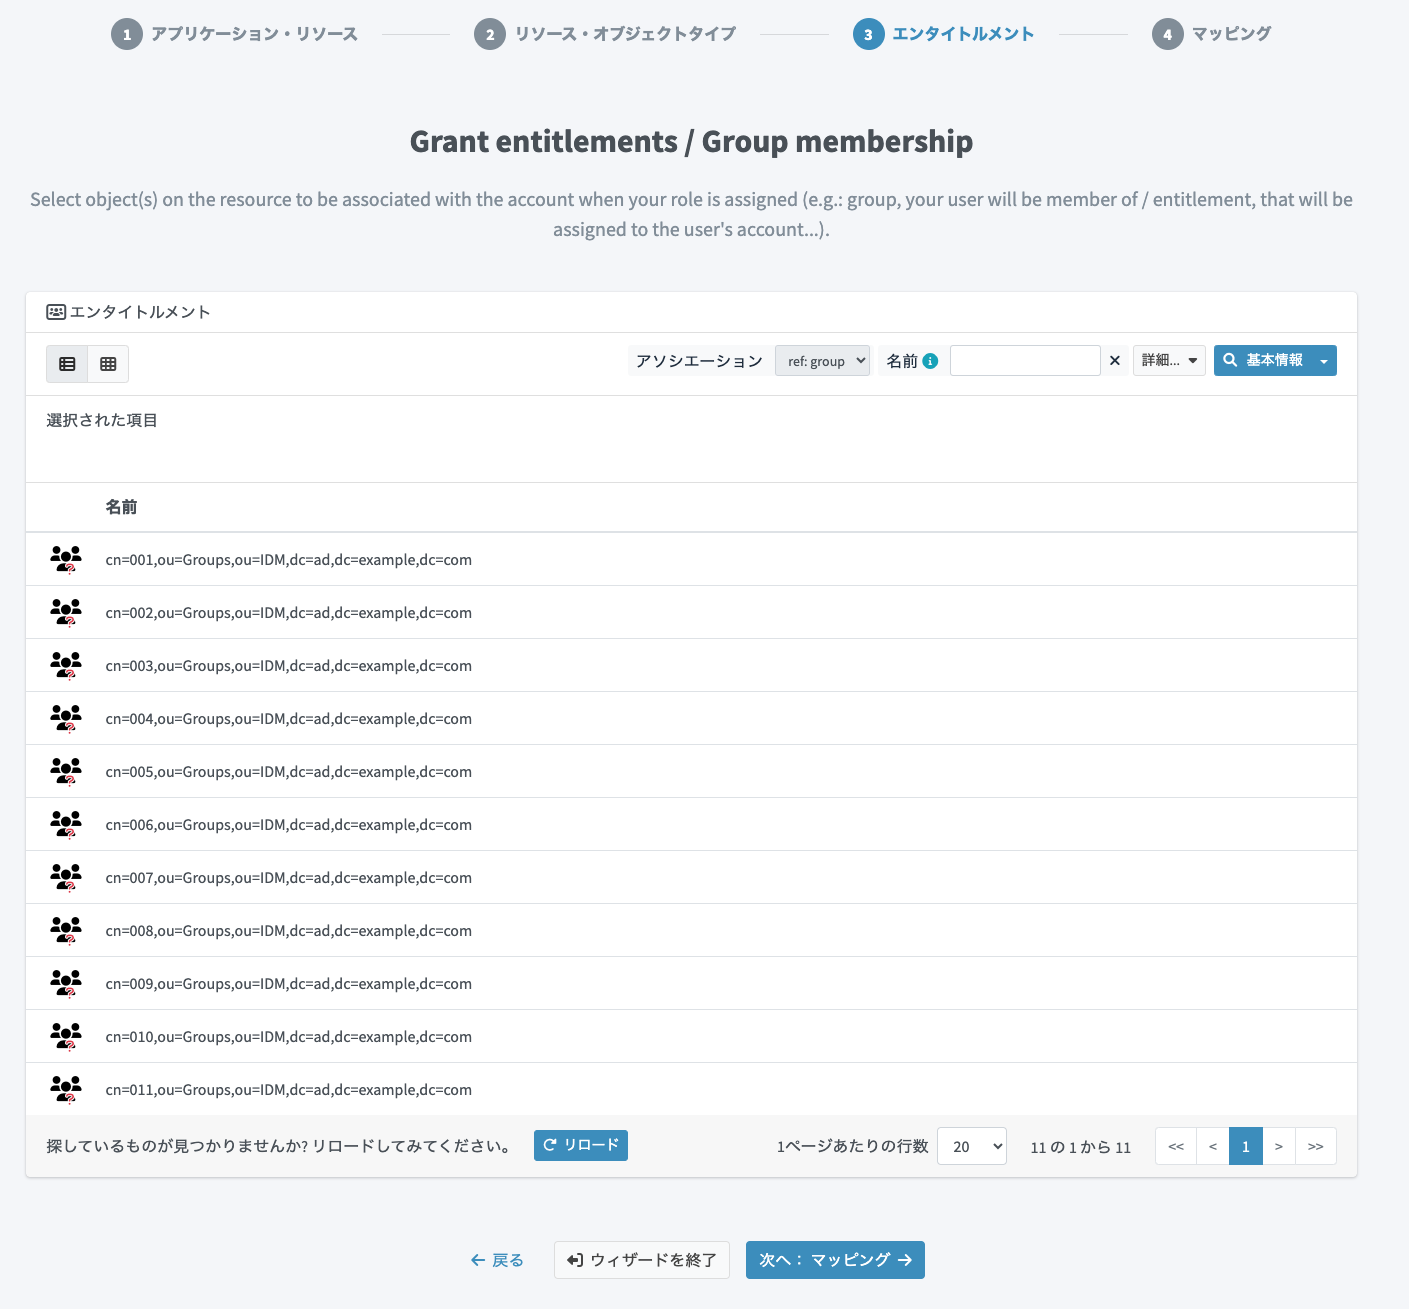Select cn=008,ou=Groups,ou=IDM,dc=ad,dc=example,dc=com
The height and width of the screenshot is (1309, 1409).
pos(289,931)
